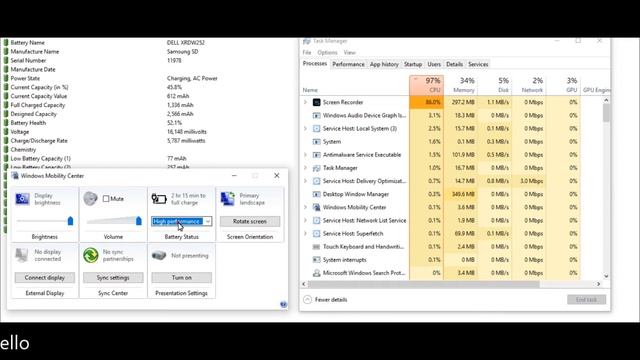This screenshot has height=360, width=640.
Task: Click the vertical scrollbar down arrow in Task Manager
Action: click(x=606, y=276)
